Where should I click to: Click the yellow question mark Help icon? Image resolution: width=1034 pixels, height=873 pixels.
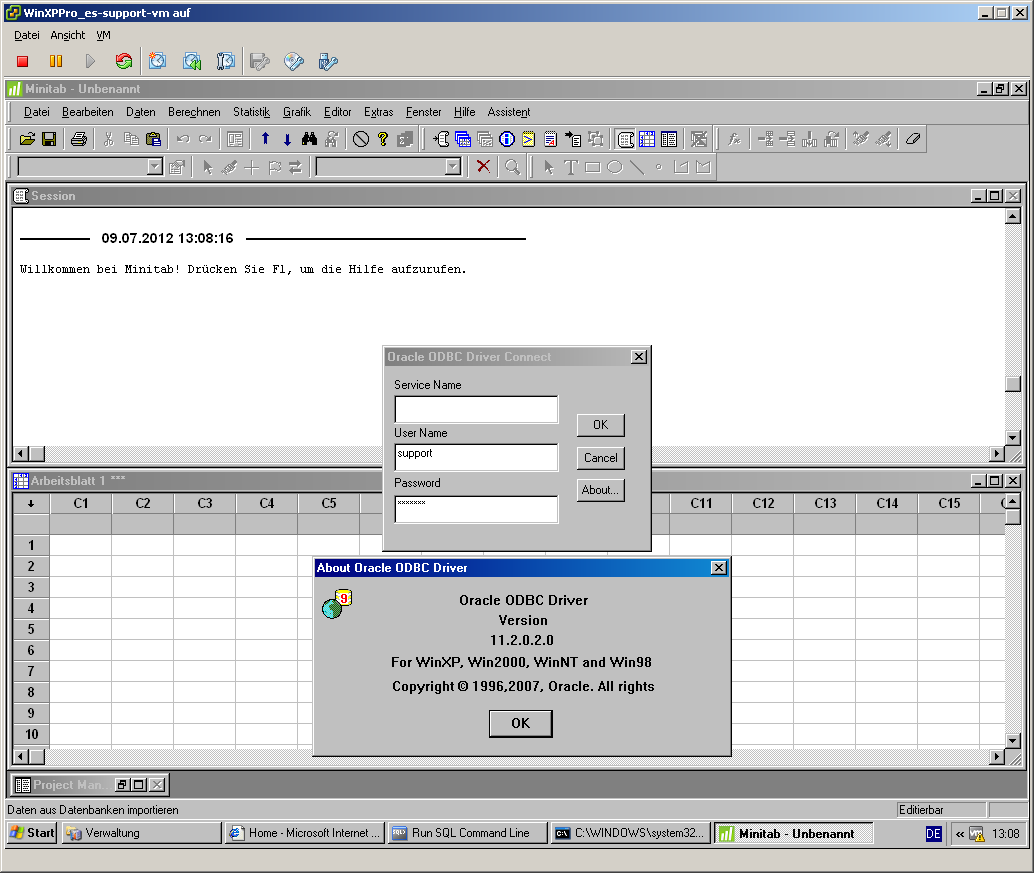click(382, 139)
